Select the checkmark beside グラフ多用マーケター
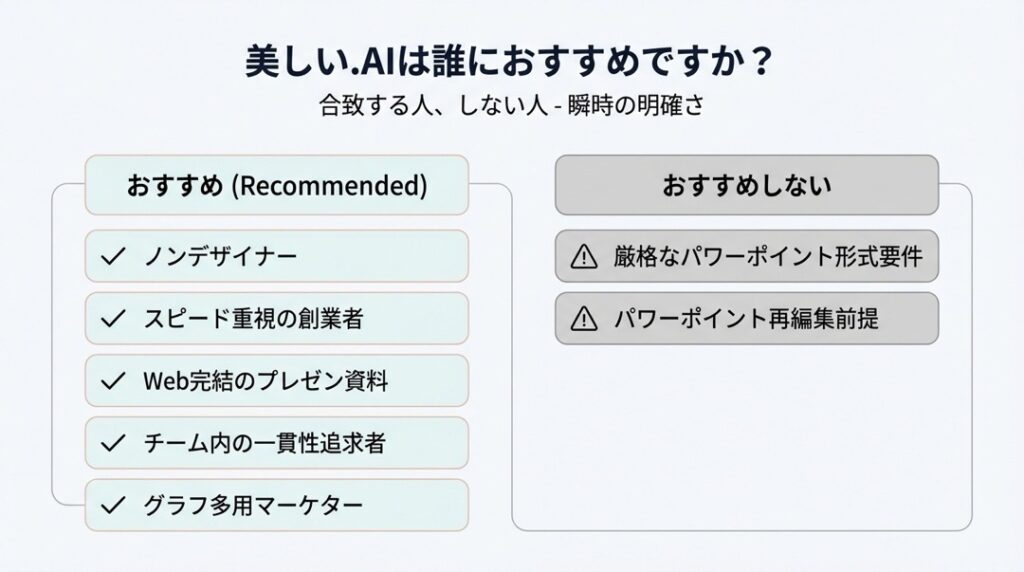Image resolution: width=1024 pixels, height=572 pixels. 113,505
